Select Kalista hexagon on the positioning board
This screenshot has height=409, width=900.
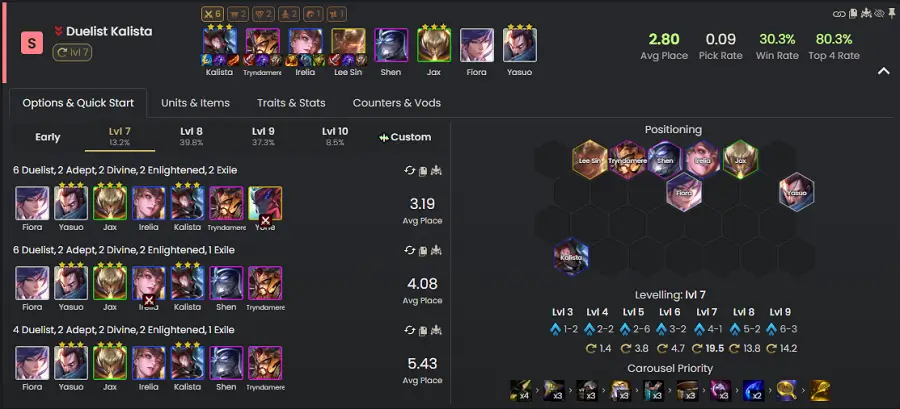[571, 255]
